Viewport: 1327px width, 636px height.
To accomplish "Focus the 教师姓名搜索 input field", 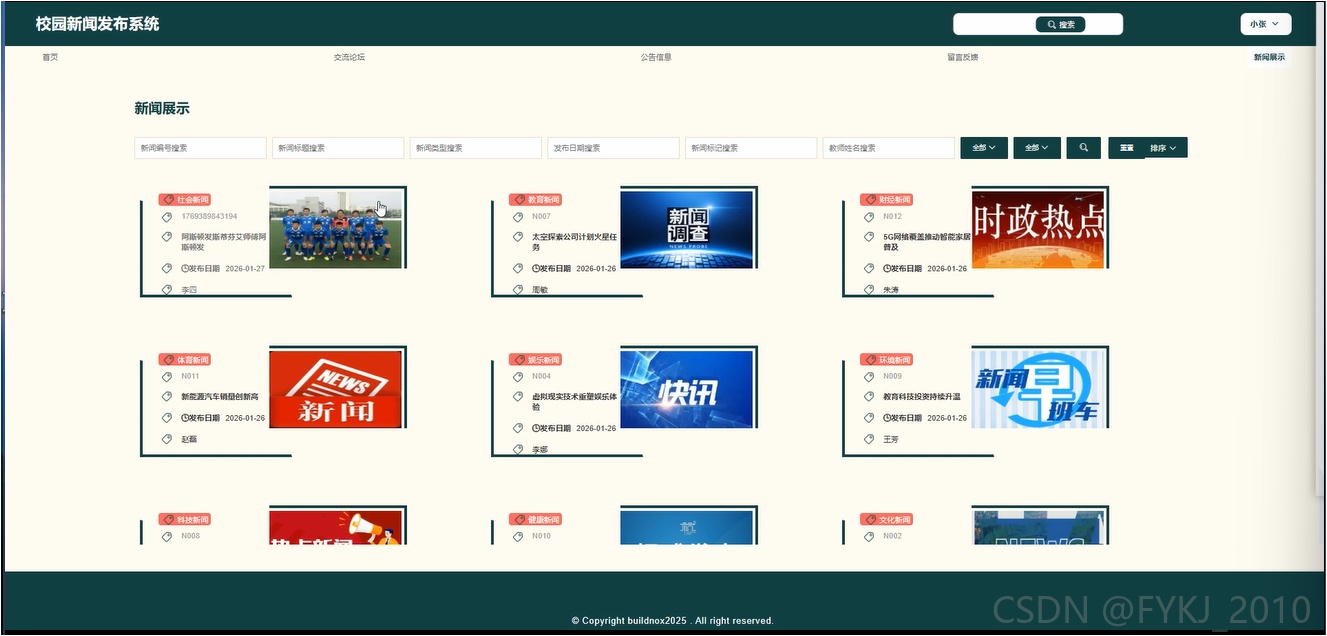I will [x=889, y=148].
